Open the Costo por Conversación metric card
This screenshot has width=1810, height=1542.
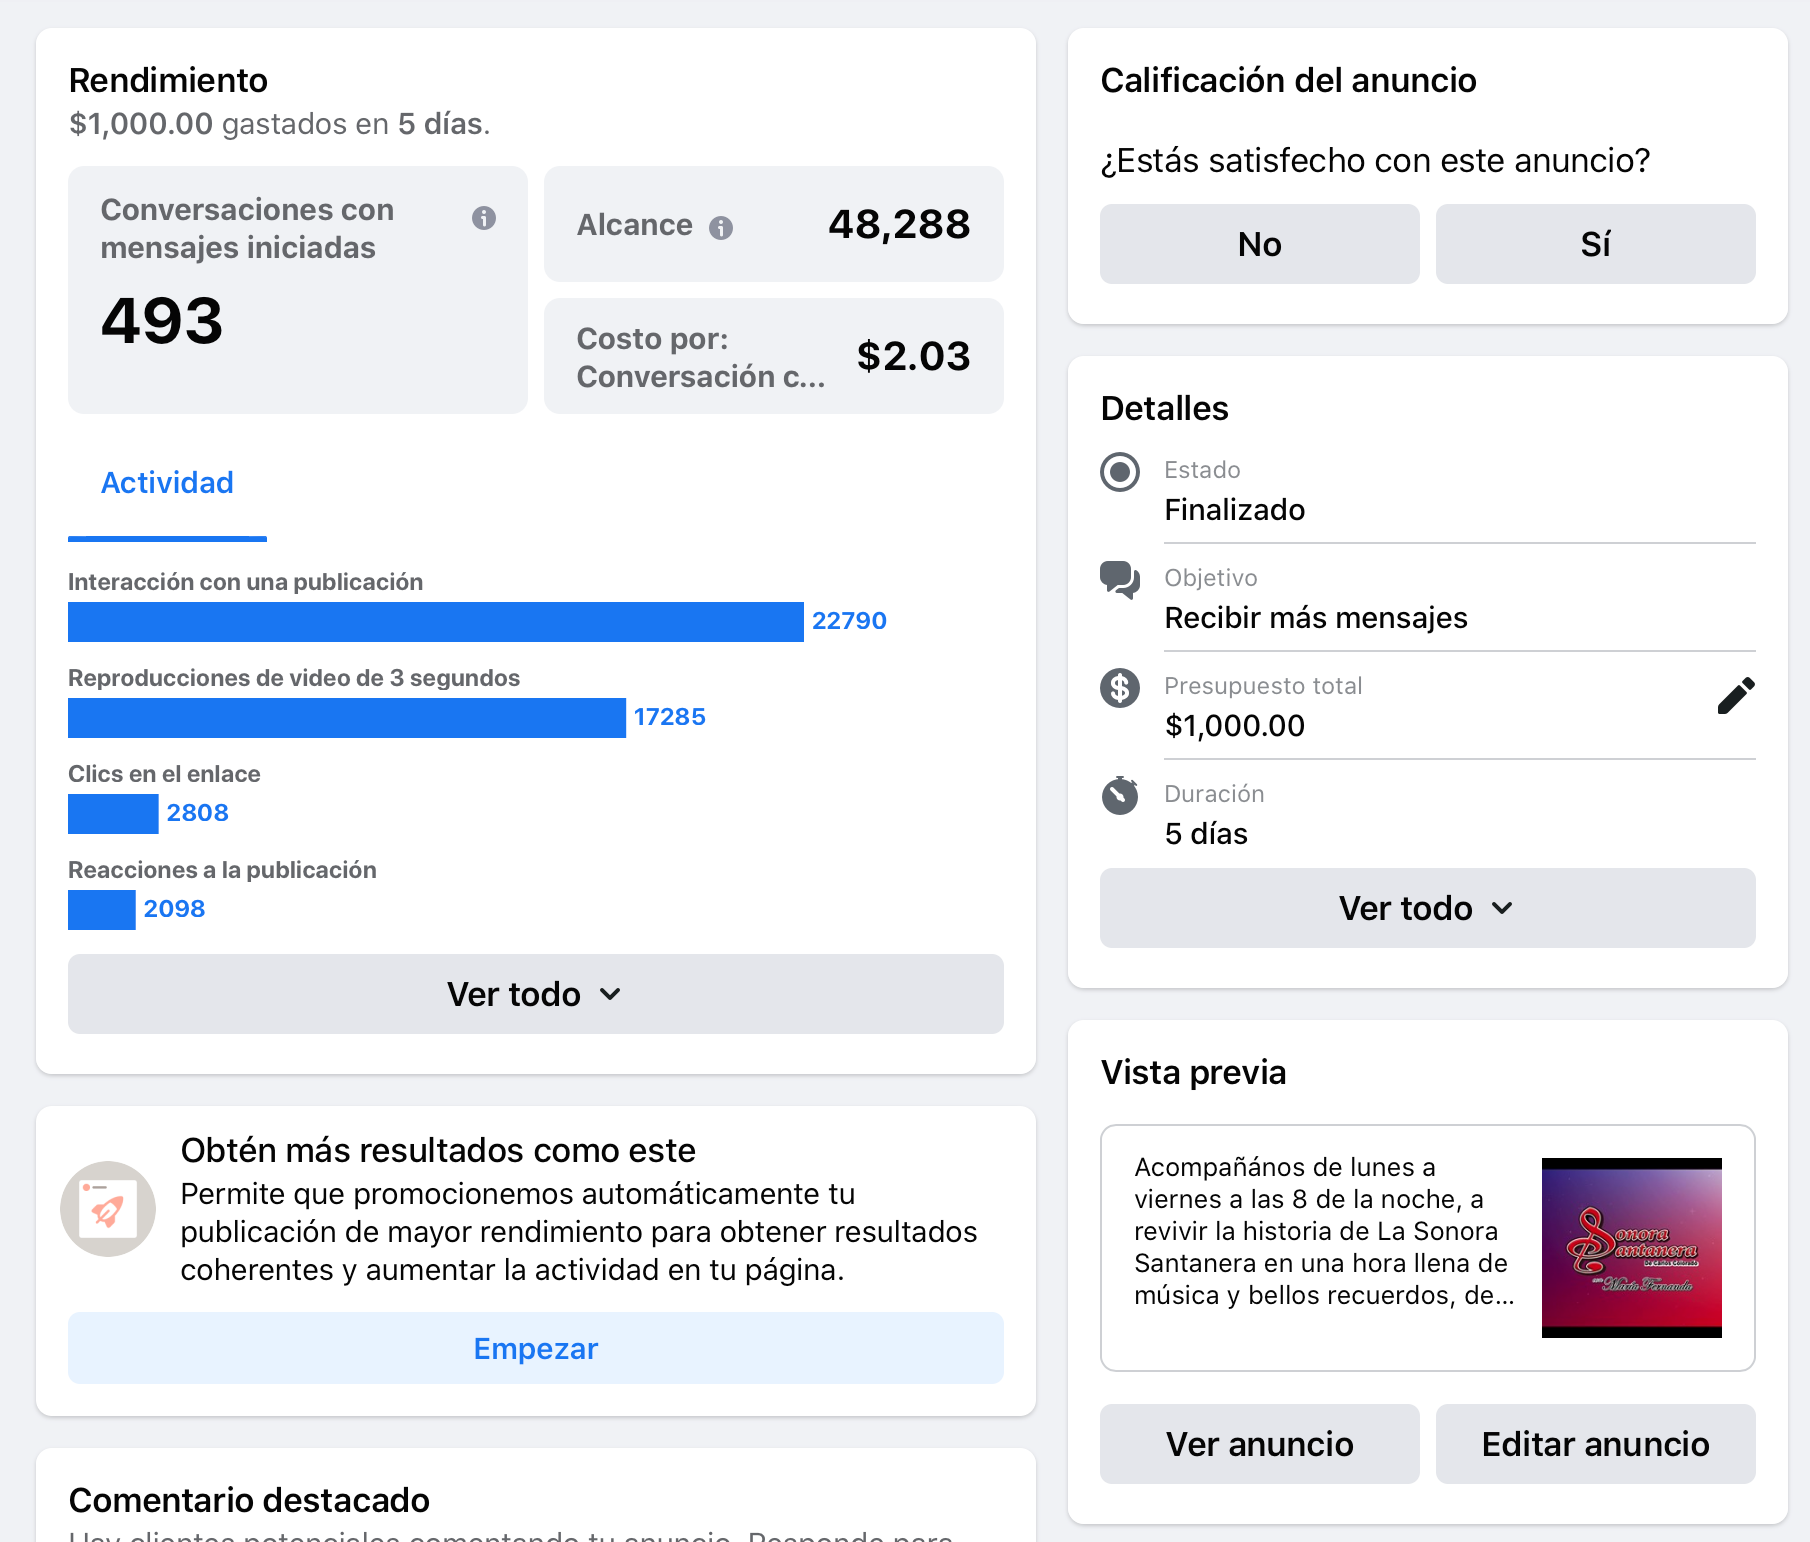click(x=774, y=356)
